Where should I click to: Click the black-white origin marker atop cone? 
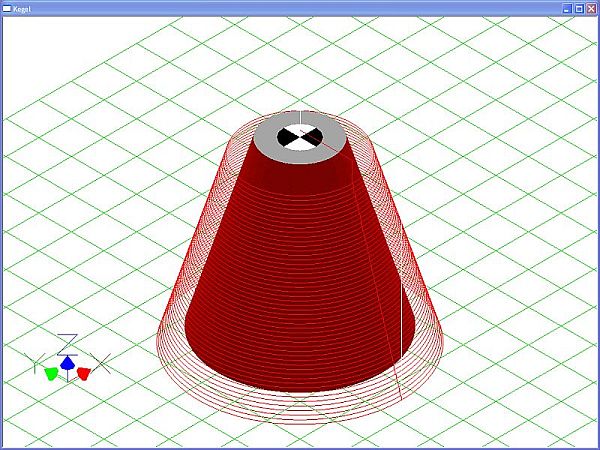click(300, 137)
